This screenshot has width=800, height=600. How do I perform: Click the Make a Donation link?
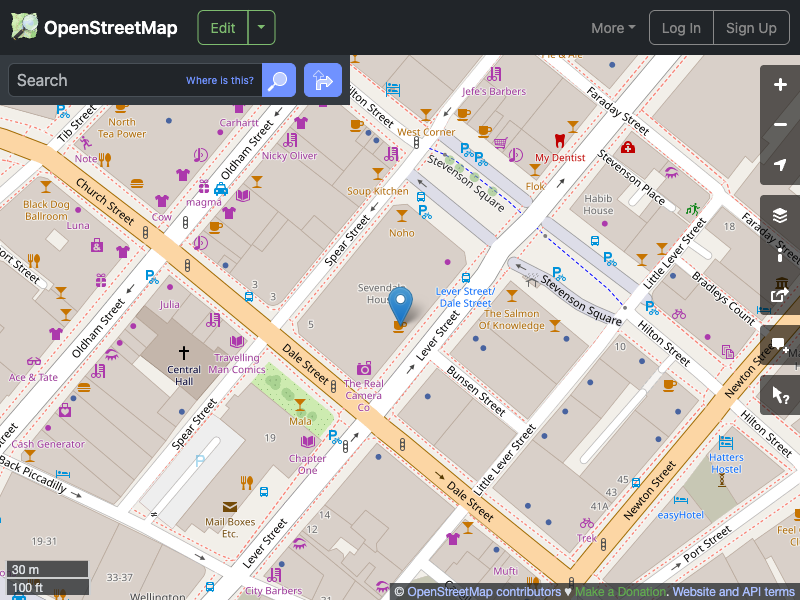click(620, 591)
